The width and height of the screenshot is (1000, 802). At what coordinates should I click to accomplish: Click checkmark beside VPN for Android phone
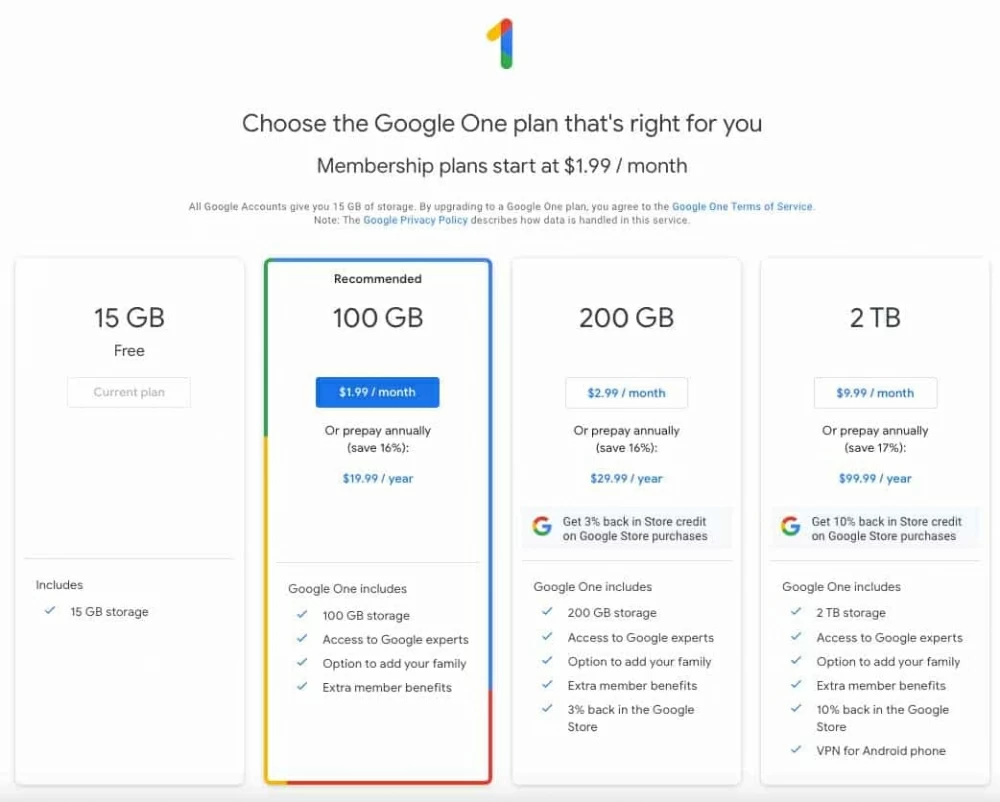coord(796,750)
